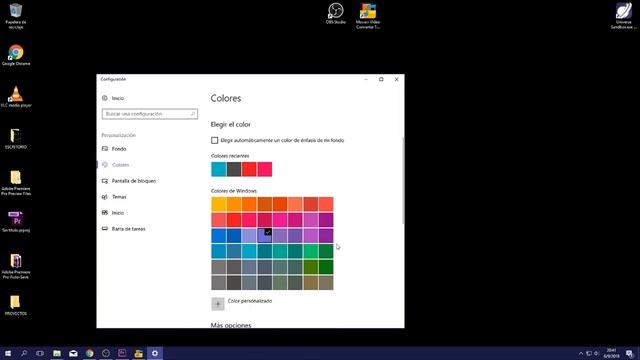Open the Windows Start menu button
Screen dimensions: 640x360
click(8, 353)
